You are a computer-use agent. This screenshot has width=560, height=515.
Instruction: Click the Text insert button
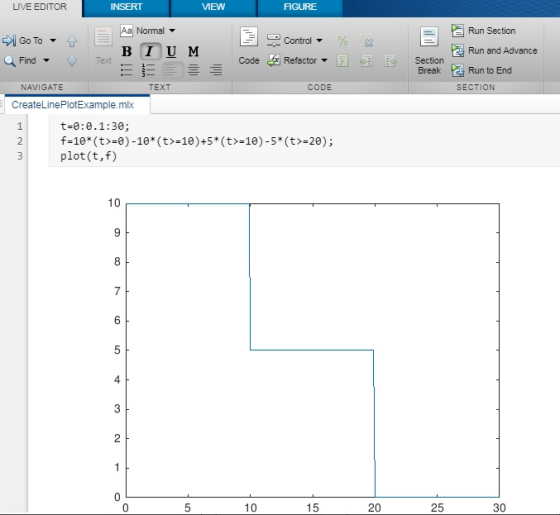point(103,46)
